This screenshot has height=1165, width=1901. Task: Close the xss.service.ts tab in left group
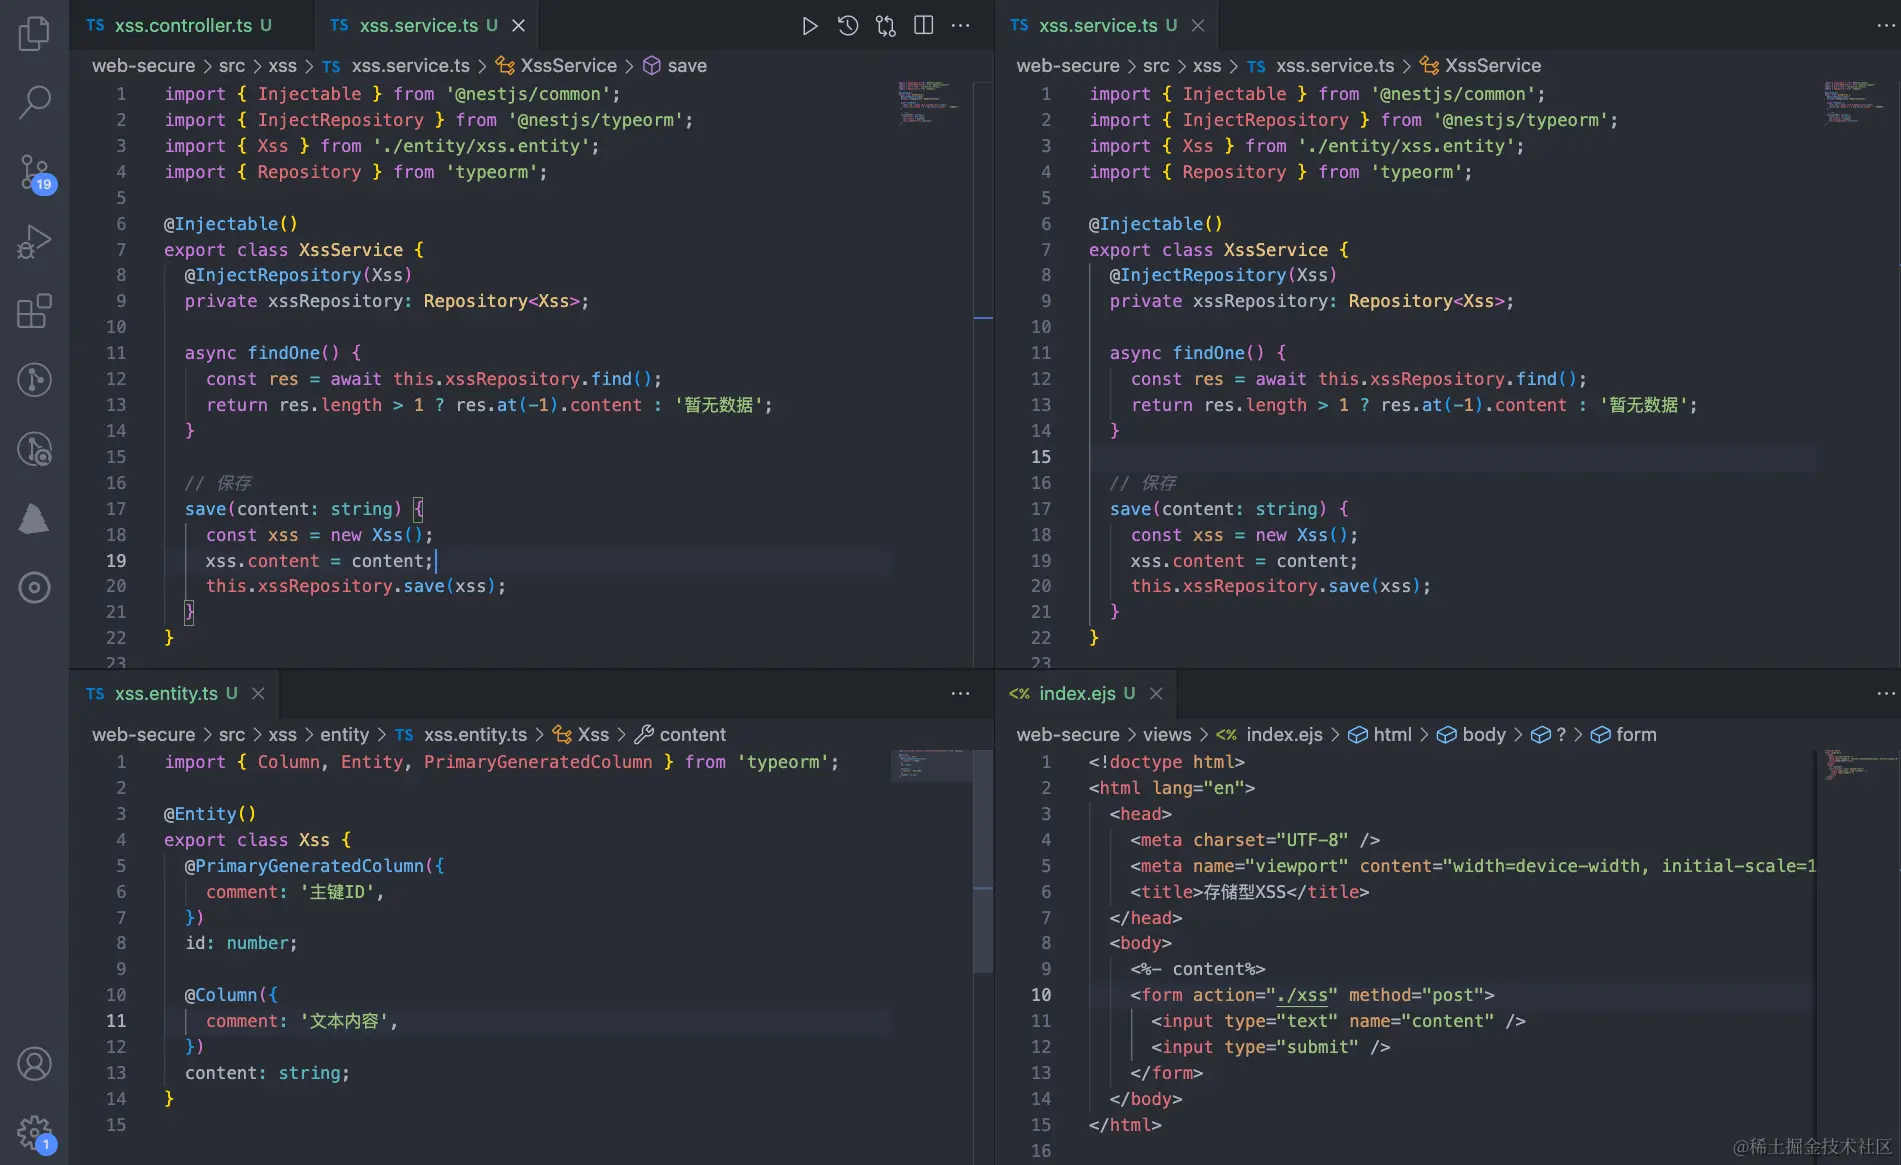(518, 26)
